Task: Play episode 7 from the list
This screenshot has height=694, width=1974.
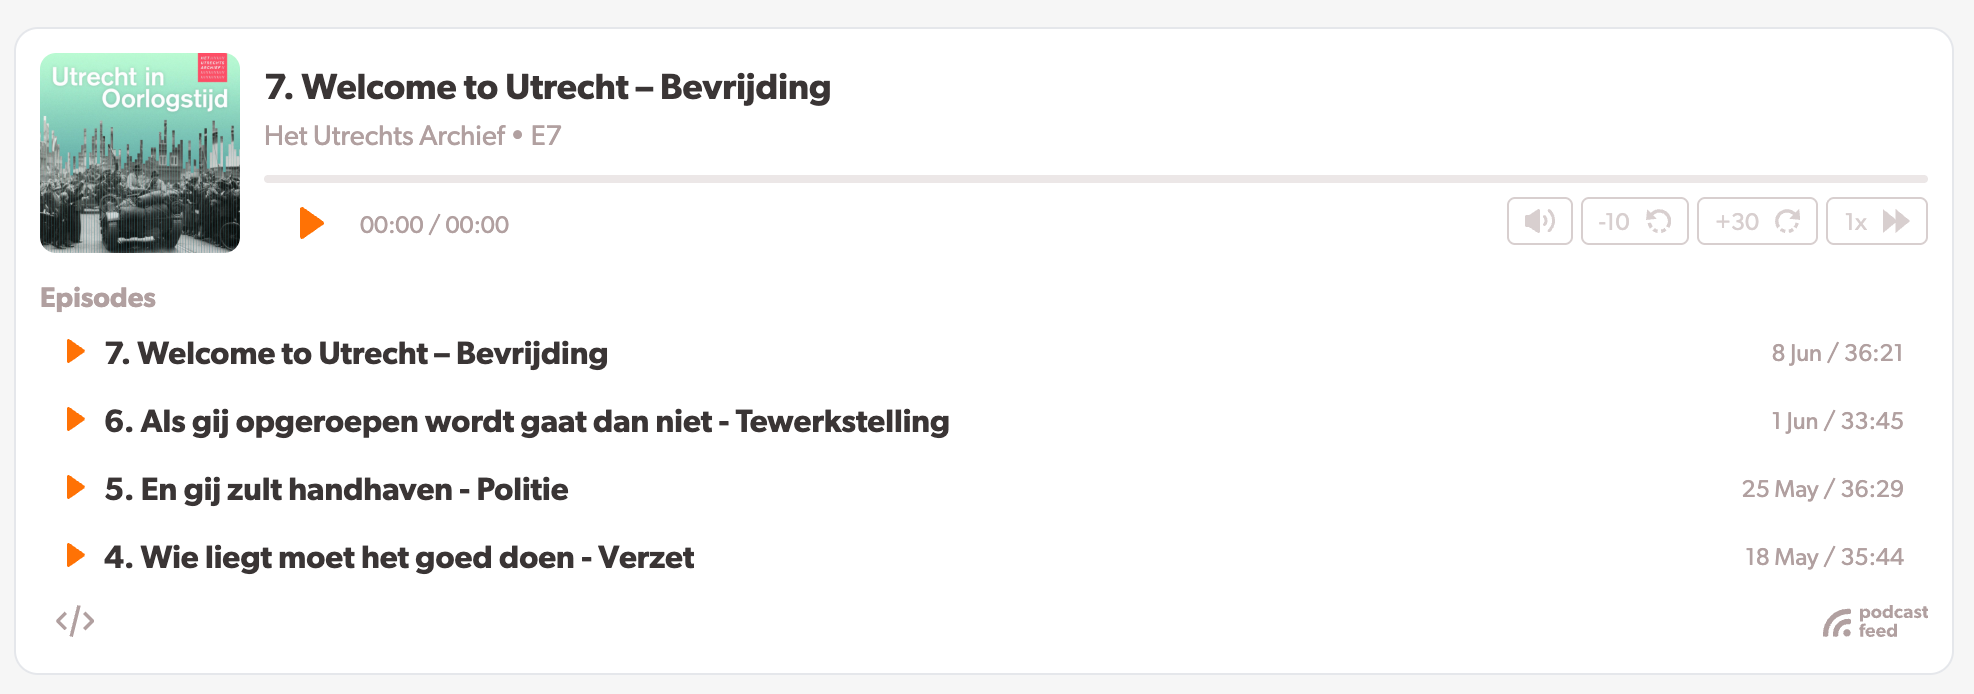Action: pos(75,352)
